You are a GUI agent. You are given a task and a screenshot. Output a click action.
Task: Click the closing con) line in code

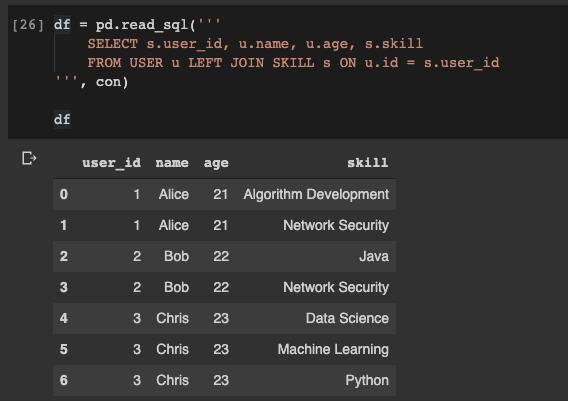click(91, 82)
